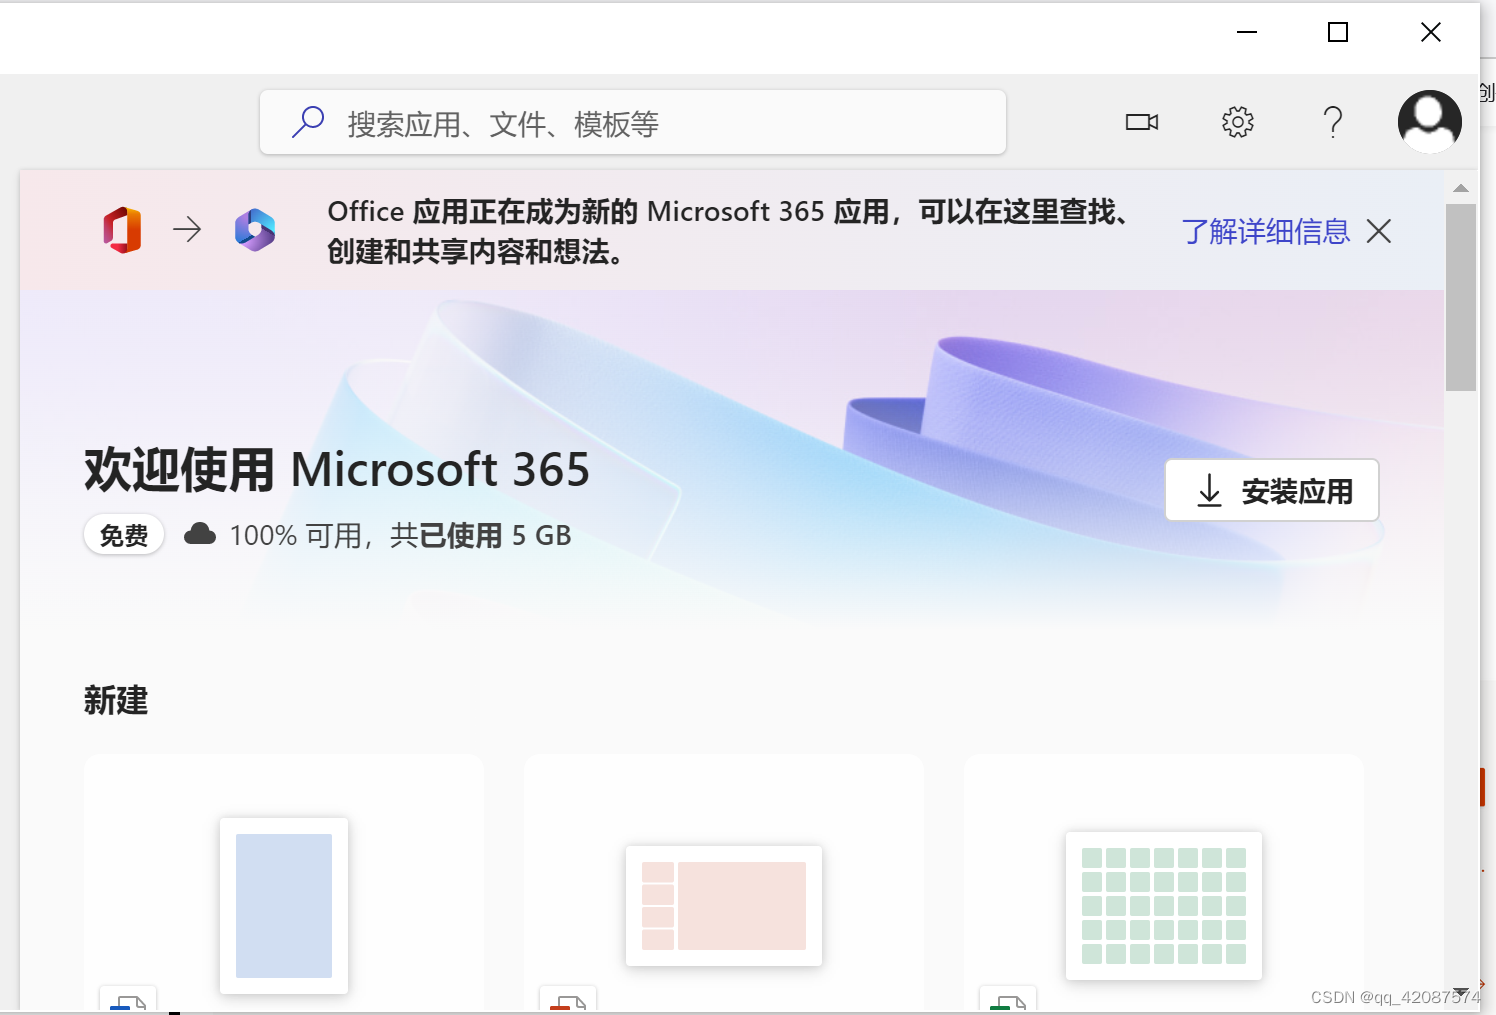Maximize the Microsoft 365 window

click(1338, 32)
